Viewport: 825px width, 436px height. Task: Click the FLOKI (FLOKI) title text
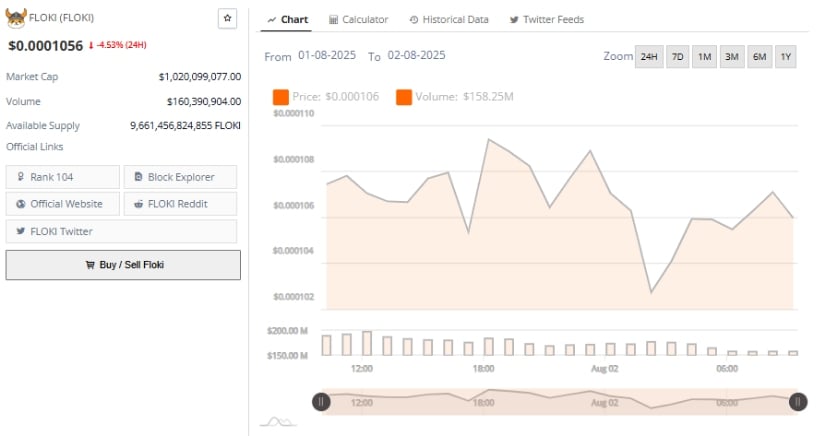click(x=62, y=18)
